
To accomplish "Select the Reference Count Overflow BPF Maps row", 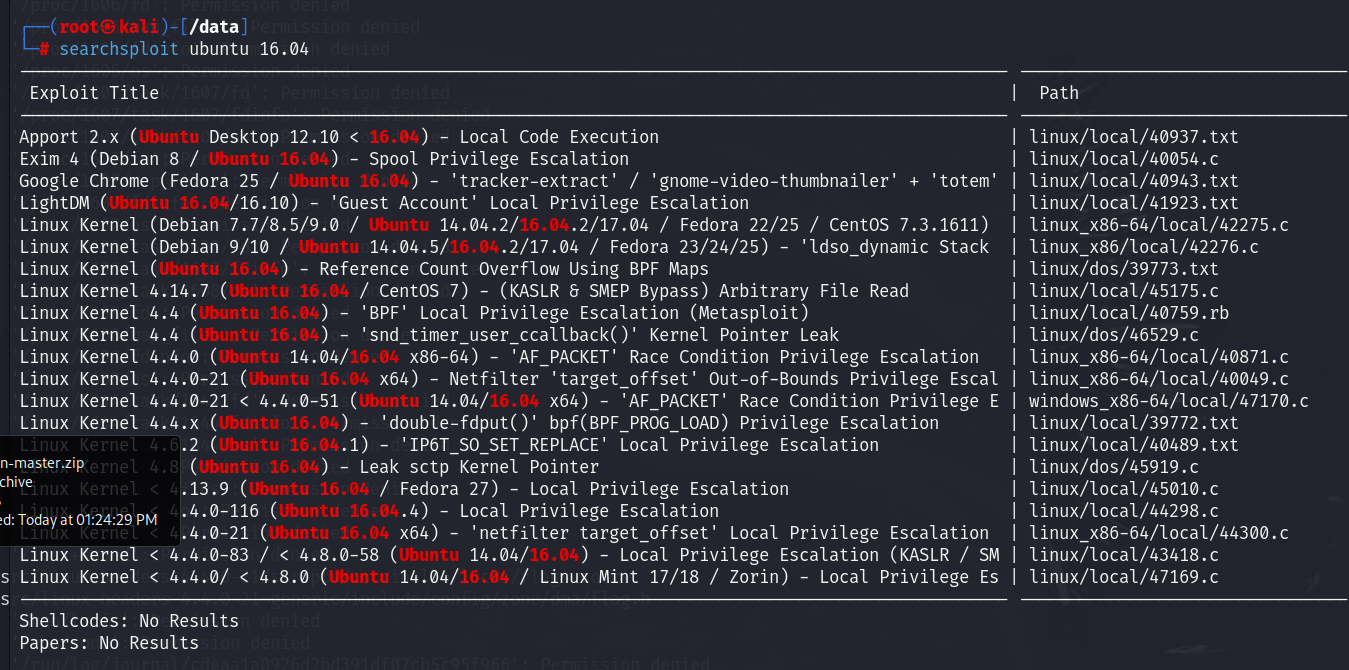I will click(364, 269).
